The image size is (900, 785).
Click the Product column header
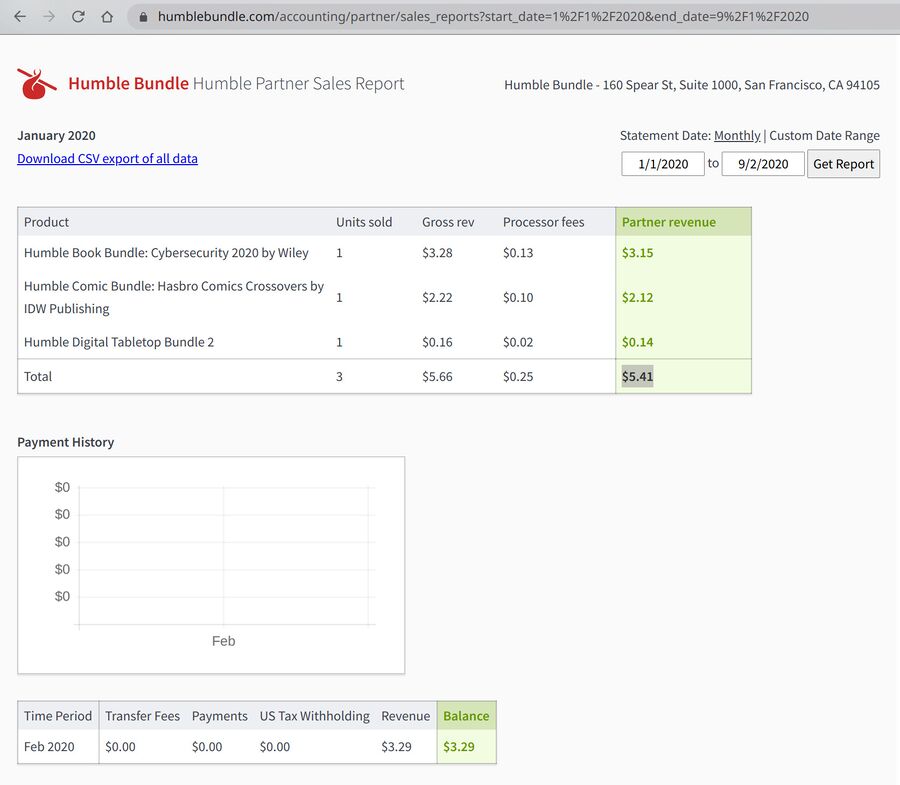point(46,222)
